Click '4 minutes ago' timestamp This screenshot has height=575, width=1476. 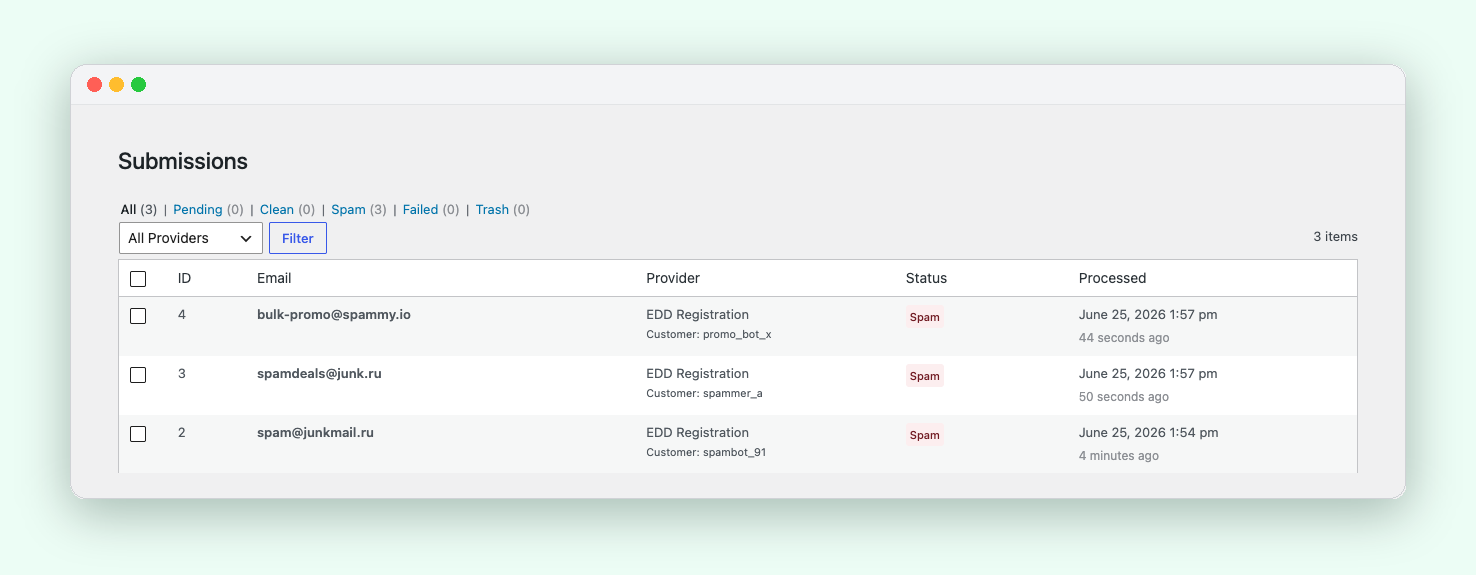(x=1119, y=456)
